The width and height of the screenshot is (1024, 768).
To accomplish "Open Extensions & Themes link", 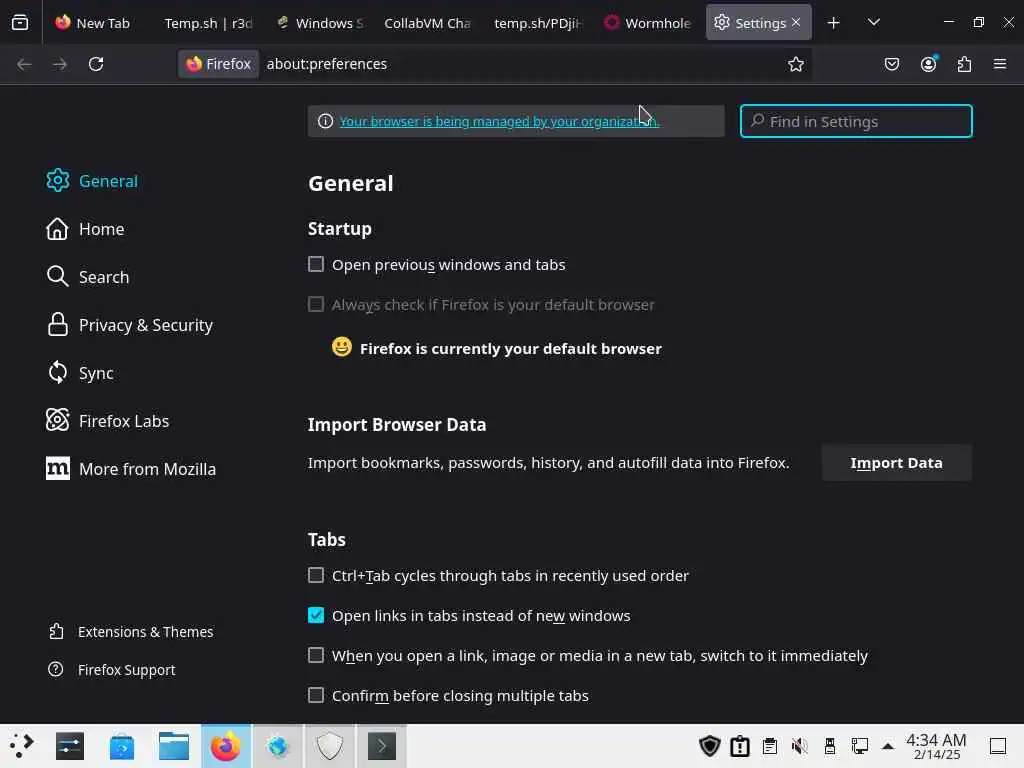I will pos(131,632).
